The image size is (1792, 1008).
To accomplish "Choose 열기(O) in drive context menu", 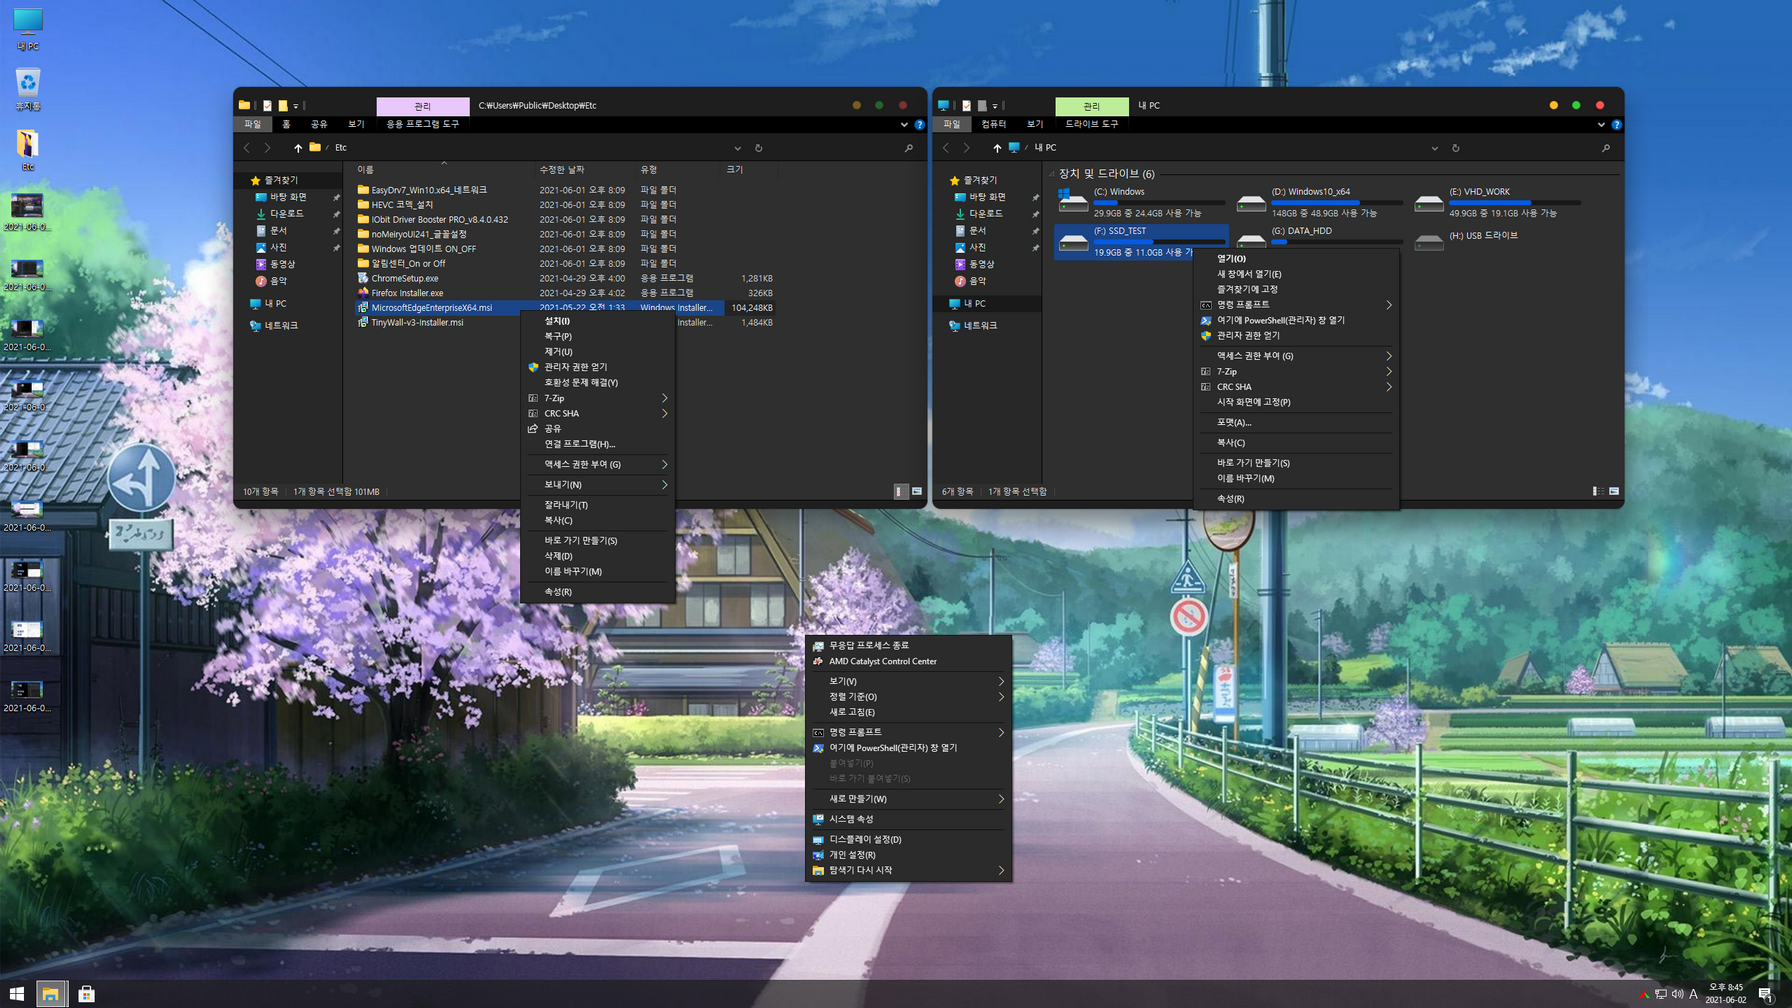I will (x=1296, y=258).
